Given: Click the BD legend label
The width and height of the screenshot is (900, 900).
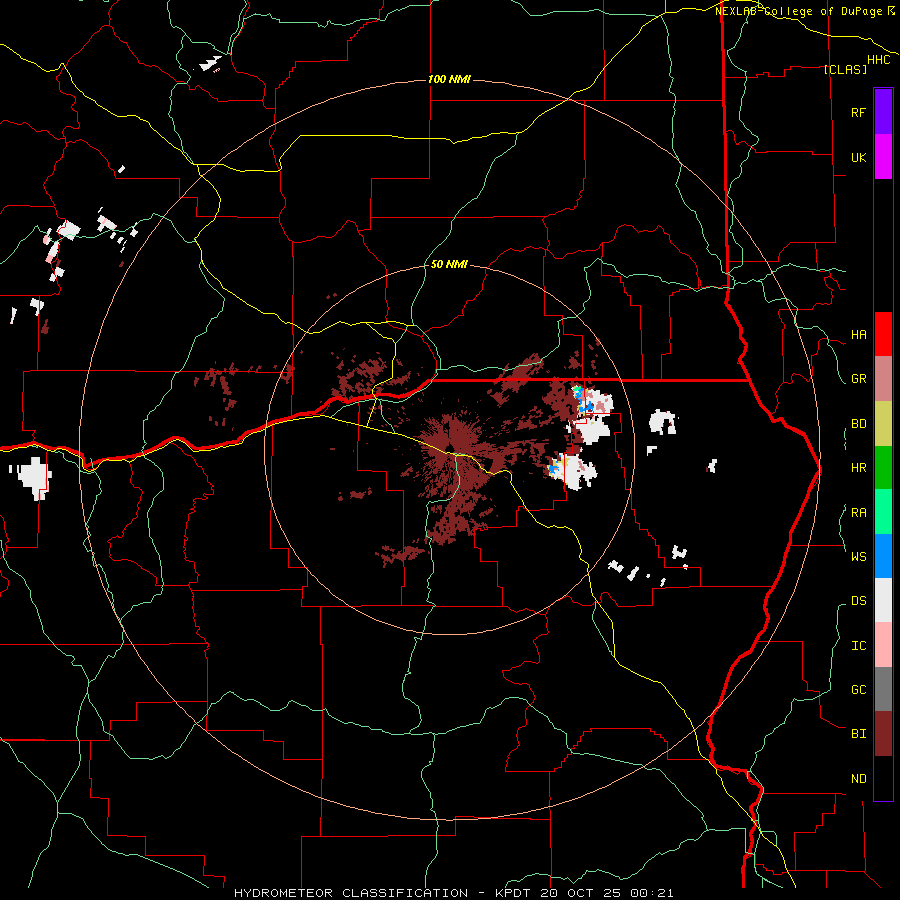Looking at the screenshot, I should 858,424.
